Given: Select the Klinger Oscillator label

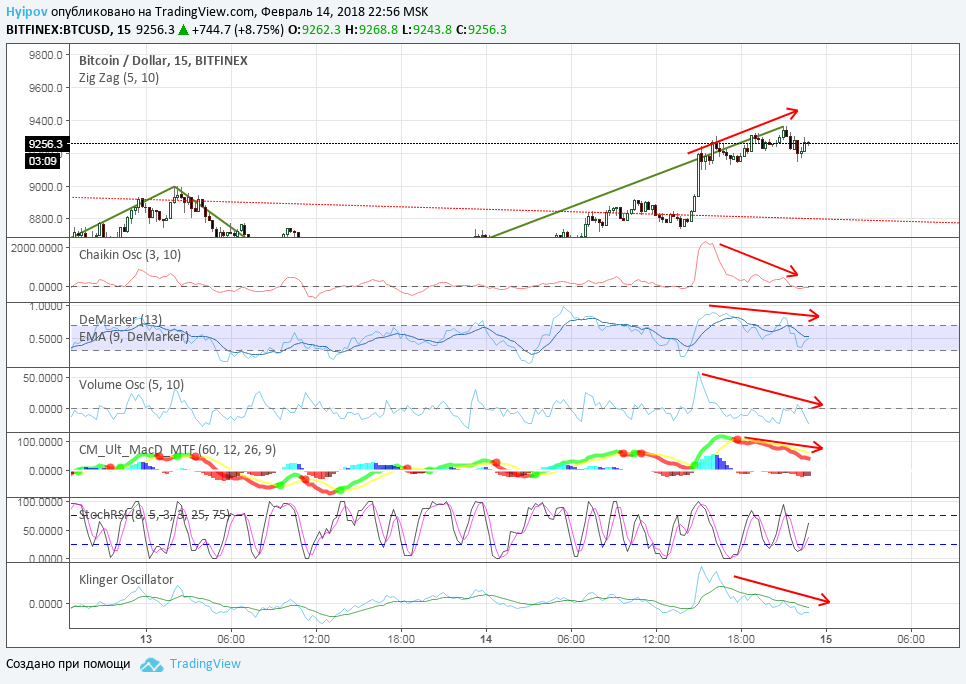Looking at the screenshot, I should pyautogui.click(x=126, y=579).
